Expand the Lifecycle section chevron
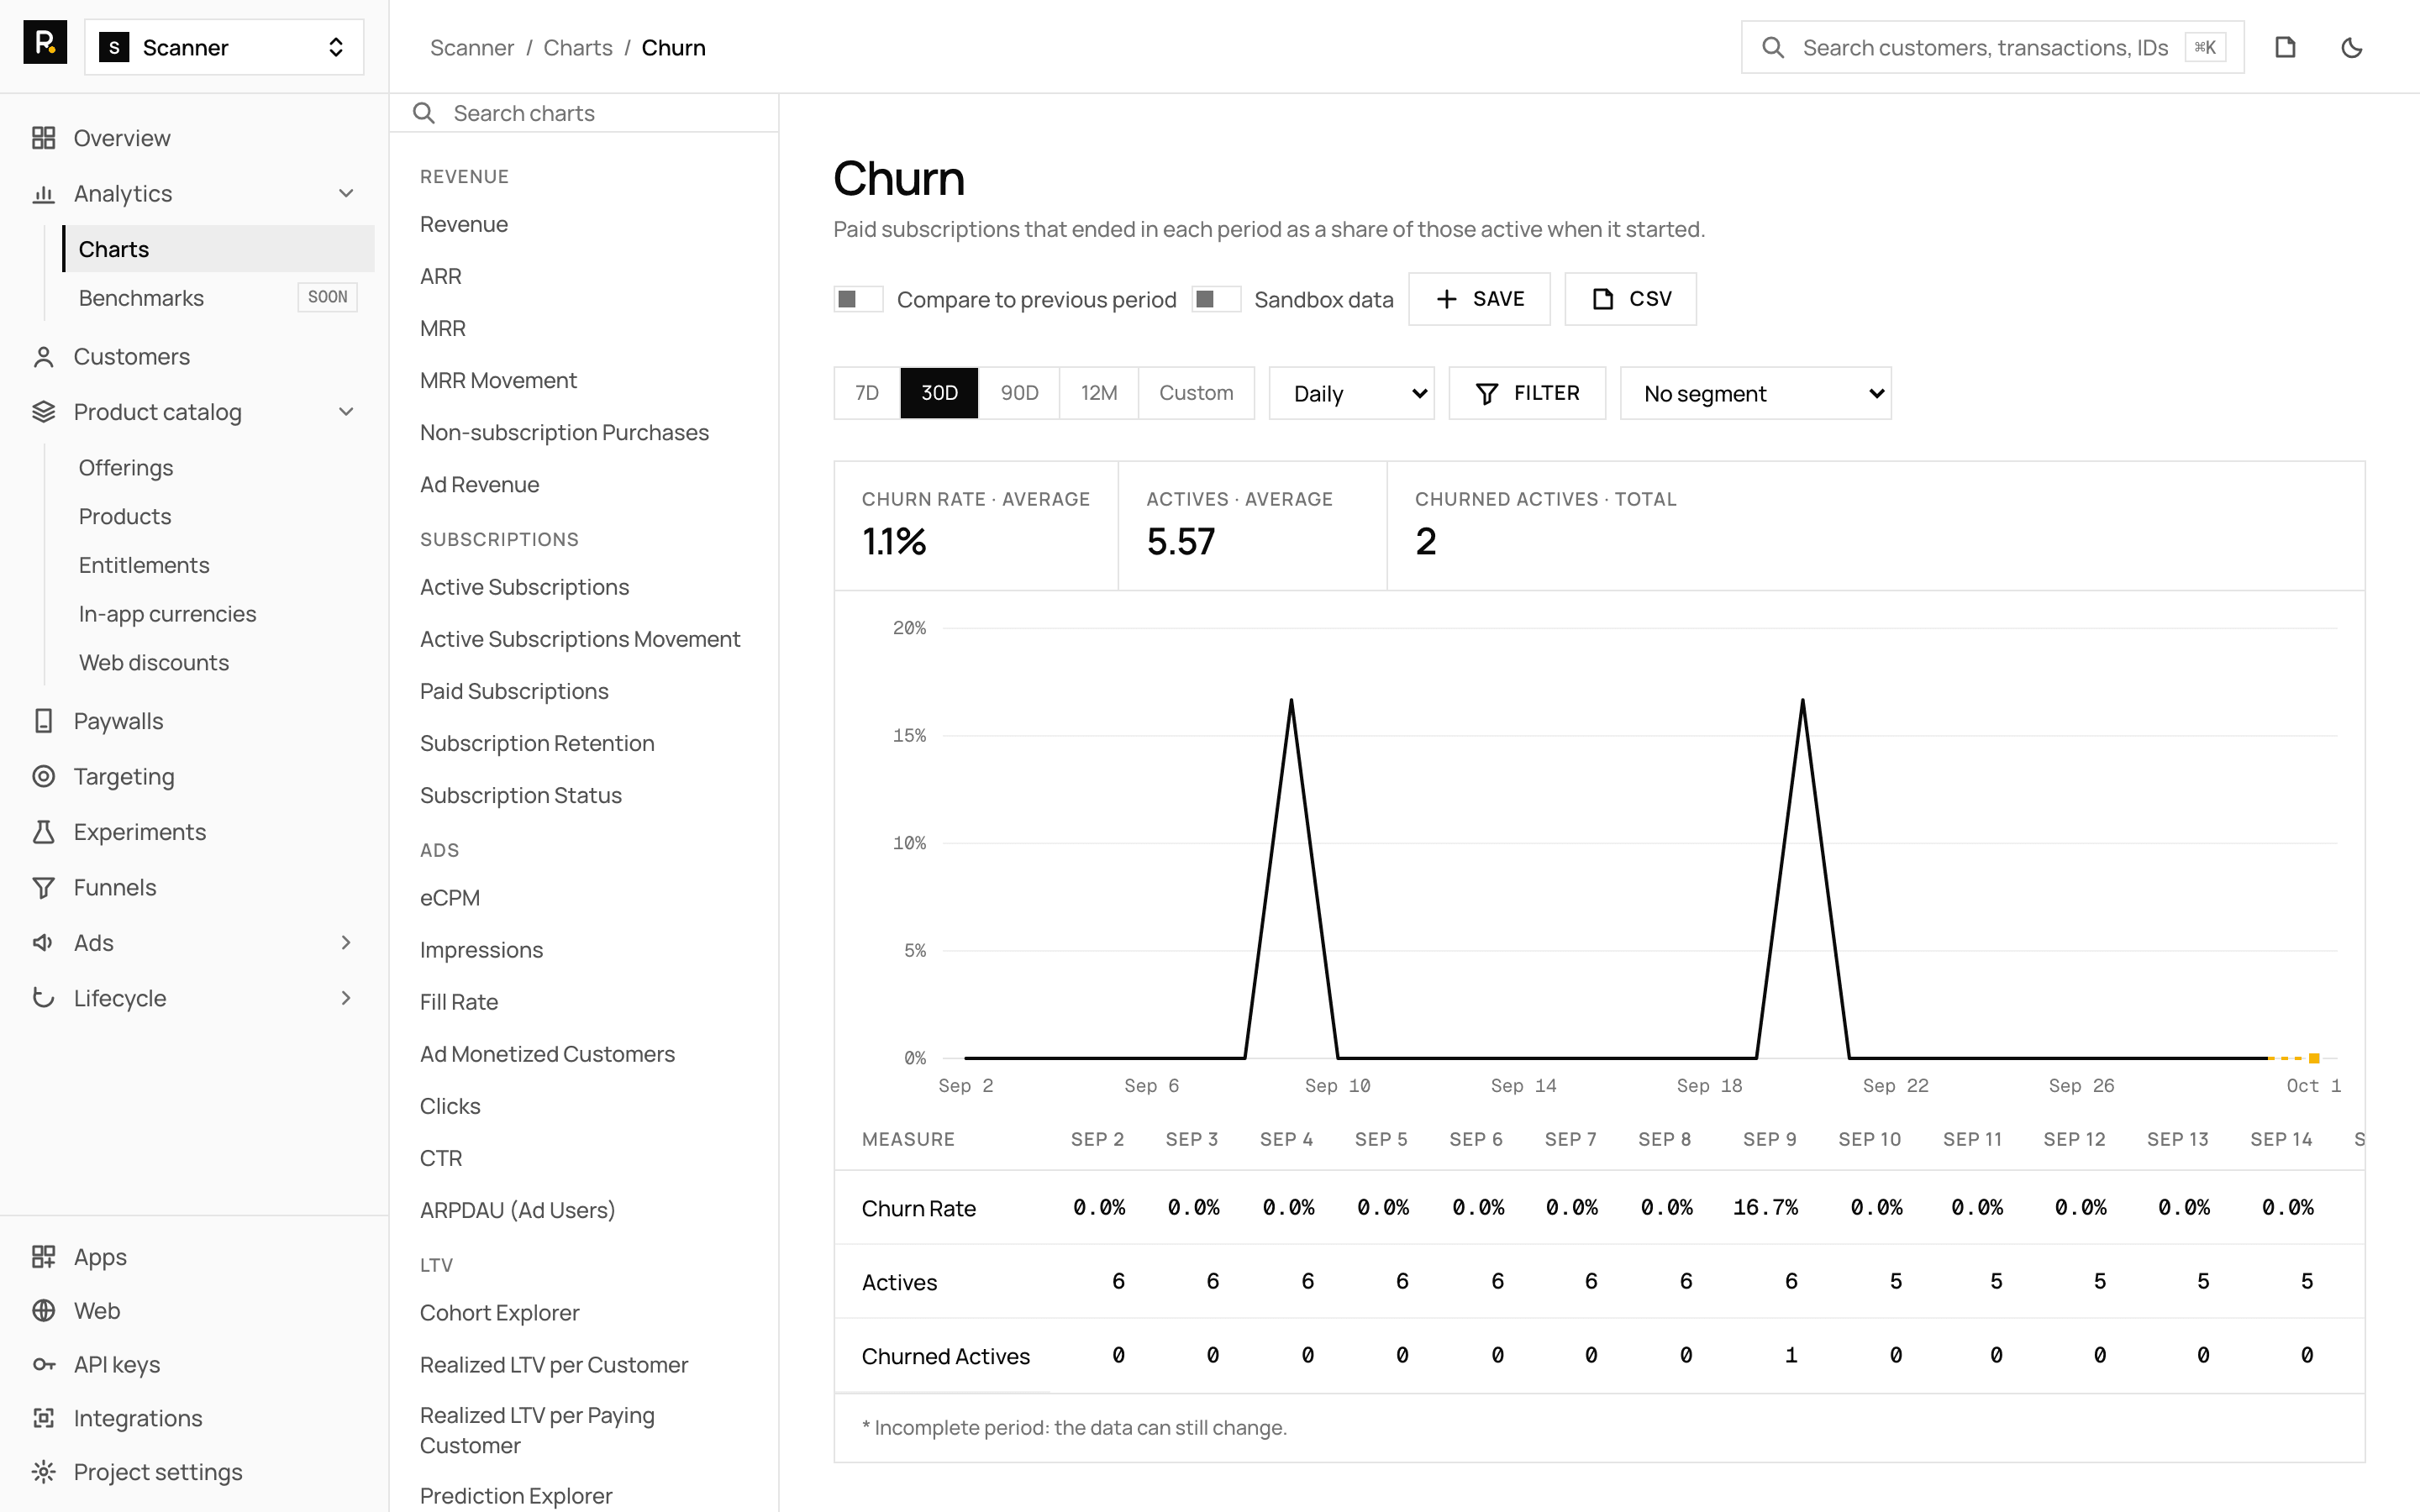The height and width of the screenshot is (1512, 2420). click(x=346, y=998)
